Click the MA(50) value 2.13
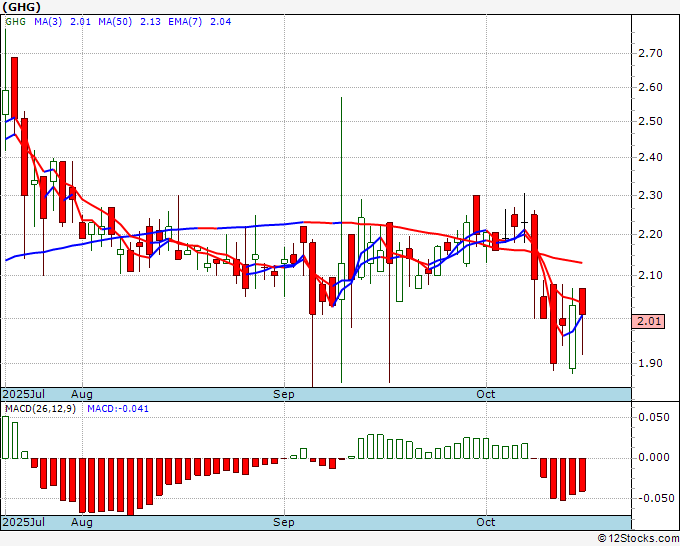Viewport: 680px width, 546px height. tap(150, 22)
